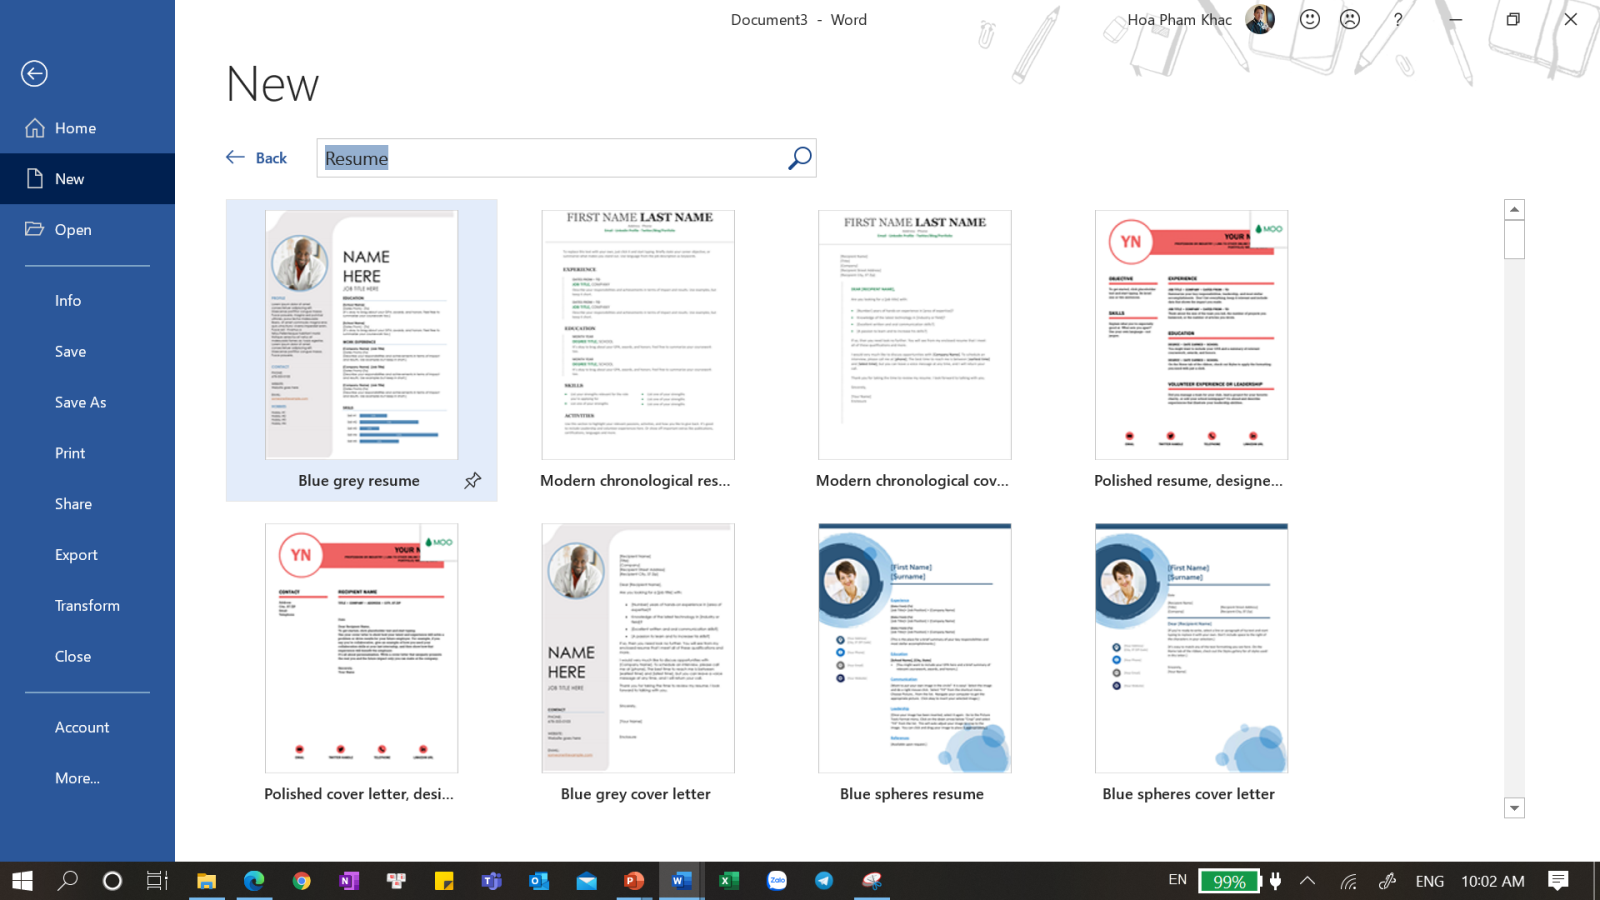The height and width of the screenshot is (900, 1600).
Task: Select the Blue spheres cover letter template
Action: [1191, 648]
